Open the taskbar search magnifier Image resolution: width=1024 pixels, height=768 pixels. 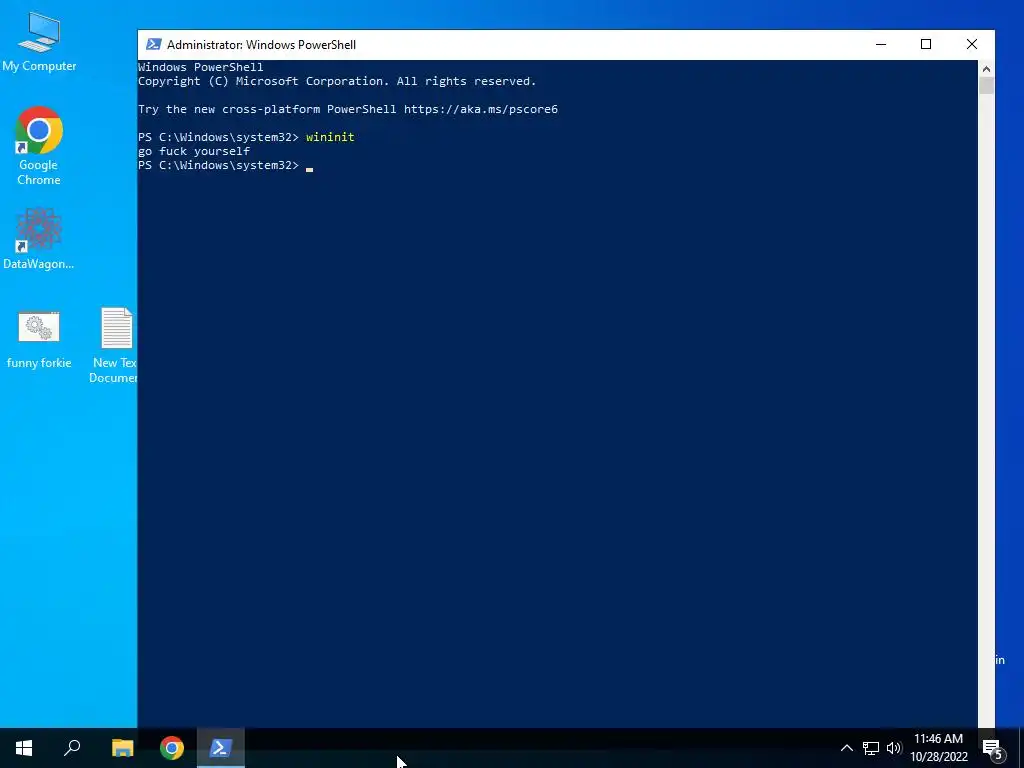tap(72, 748)
